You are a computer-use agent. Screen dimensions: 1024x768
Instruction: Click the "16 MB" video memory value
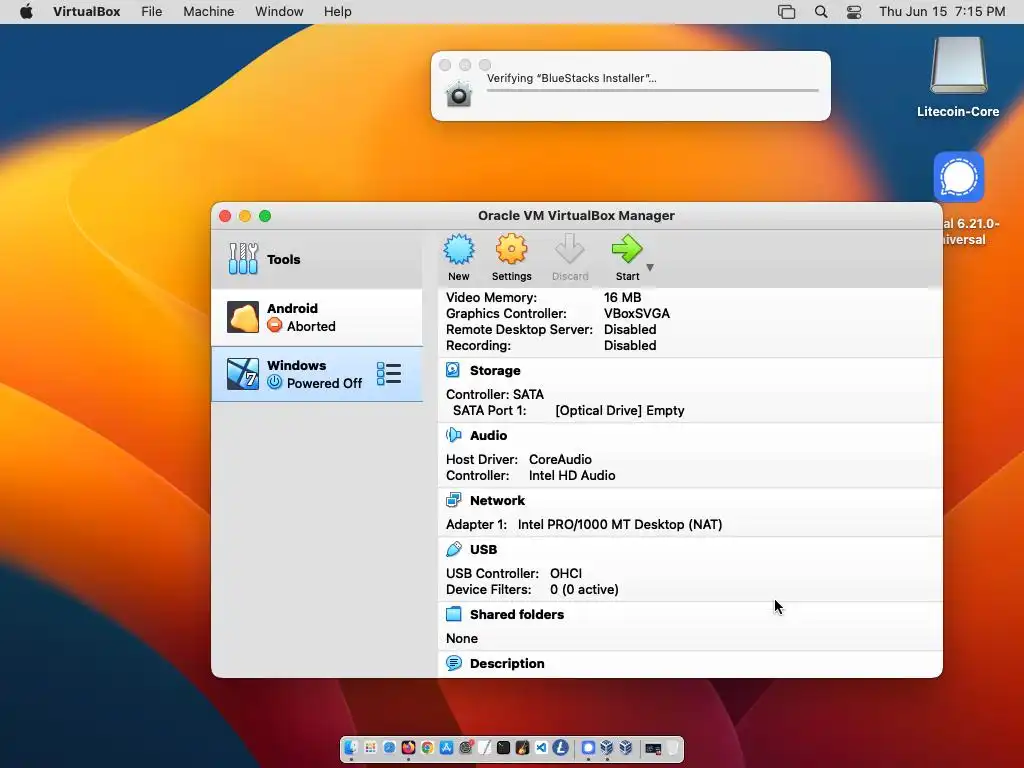[622, 297]
